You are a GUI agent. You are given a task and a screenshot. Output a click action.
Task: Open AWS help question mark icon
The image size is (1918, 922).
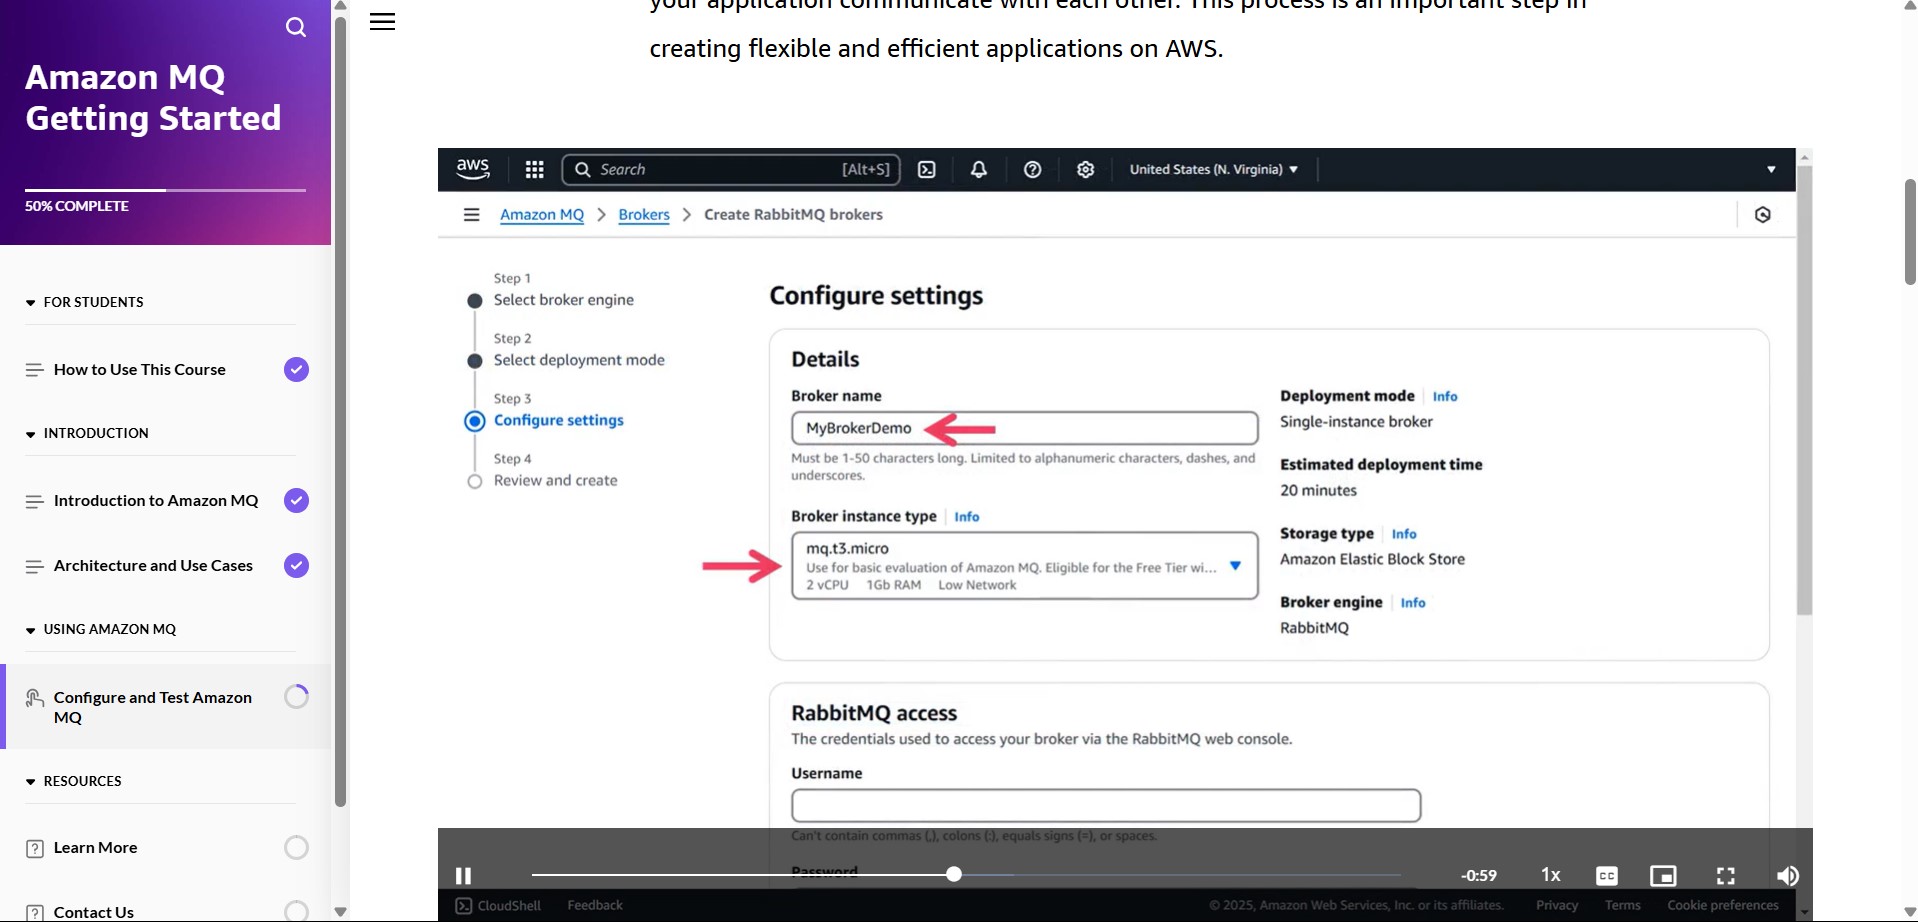[x=1033, y=170]
